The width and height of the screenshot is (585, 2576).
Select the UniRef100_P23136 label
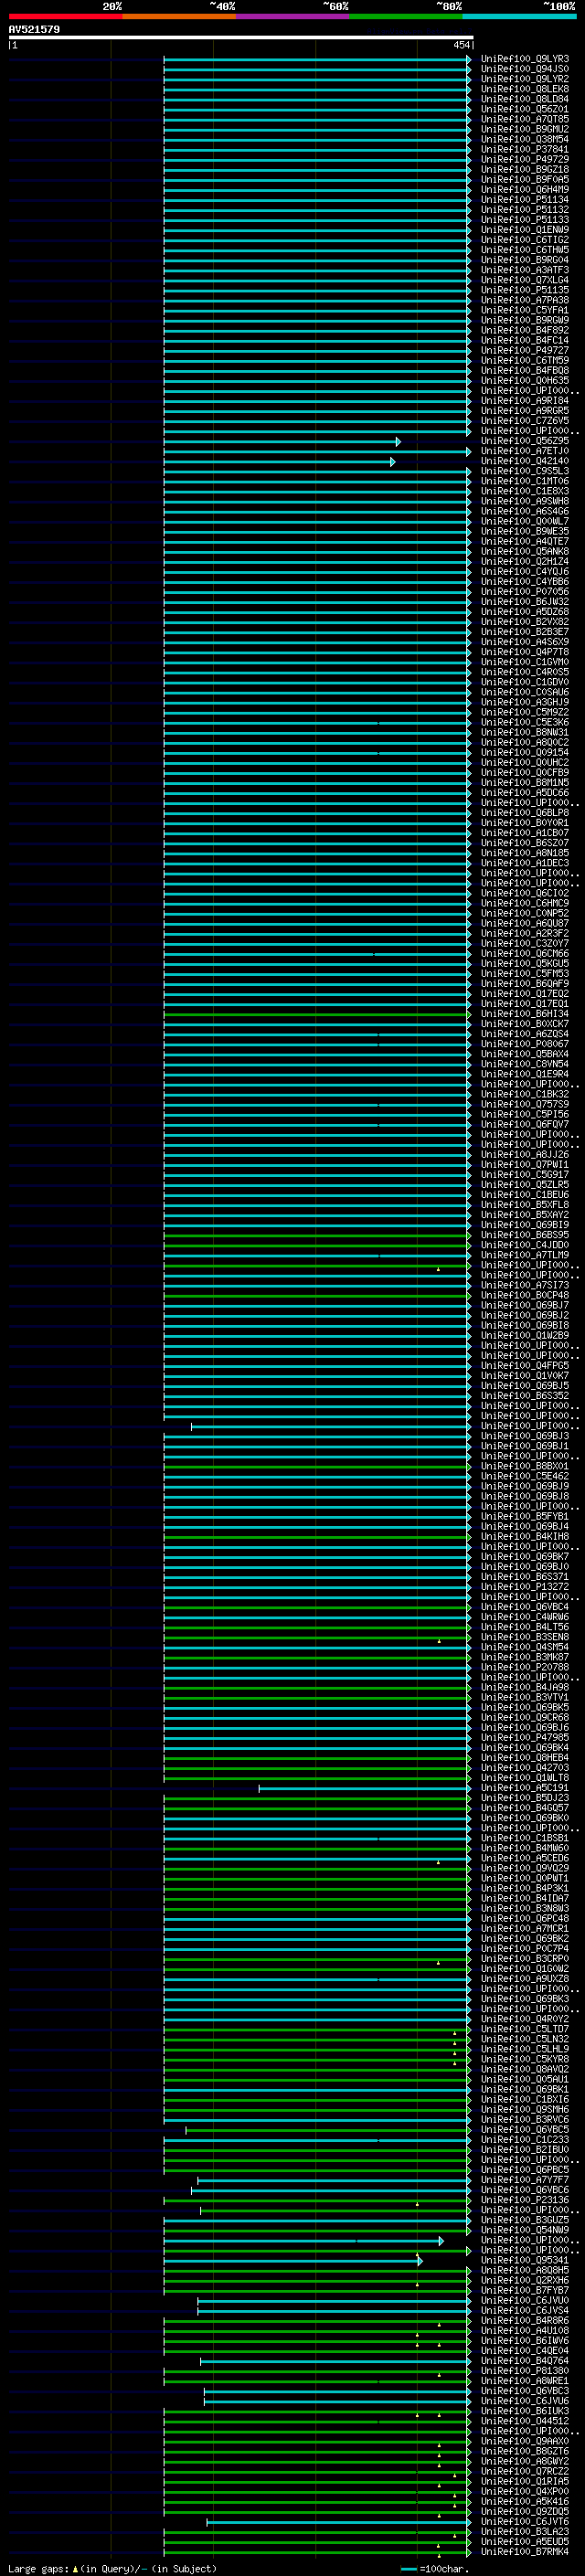pyautogui.click(x=524, y=2199)
